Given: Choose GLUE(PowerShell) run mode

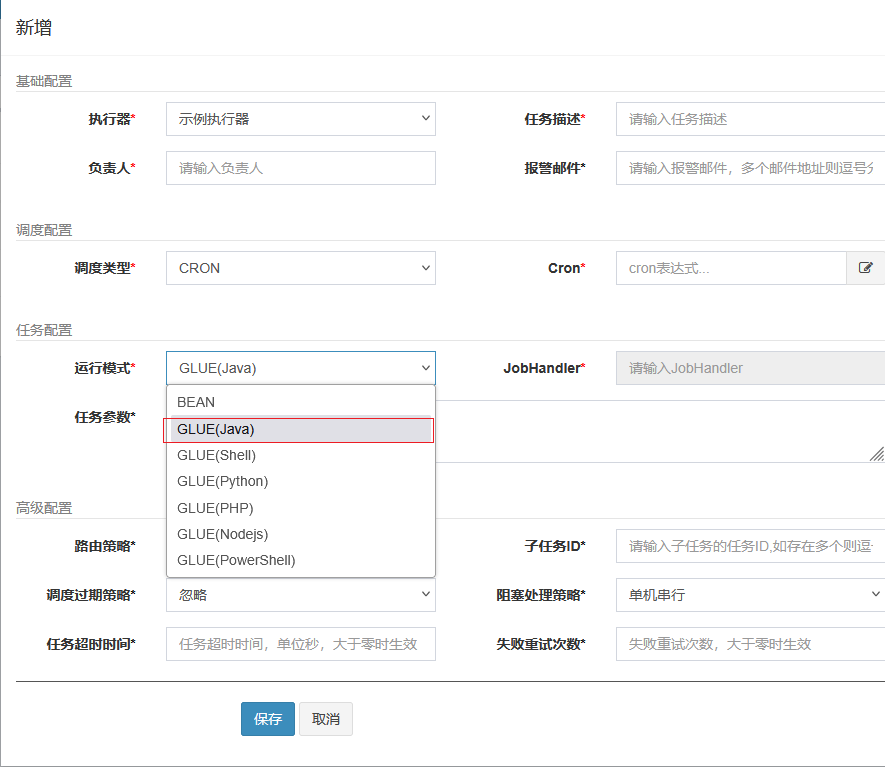Looking at the screenshot, I should click(x=301, y=560).
